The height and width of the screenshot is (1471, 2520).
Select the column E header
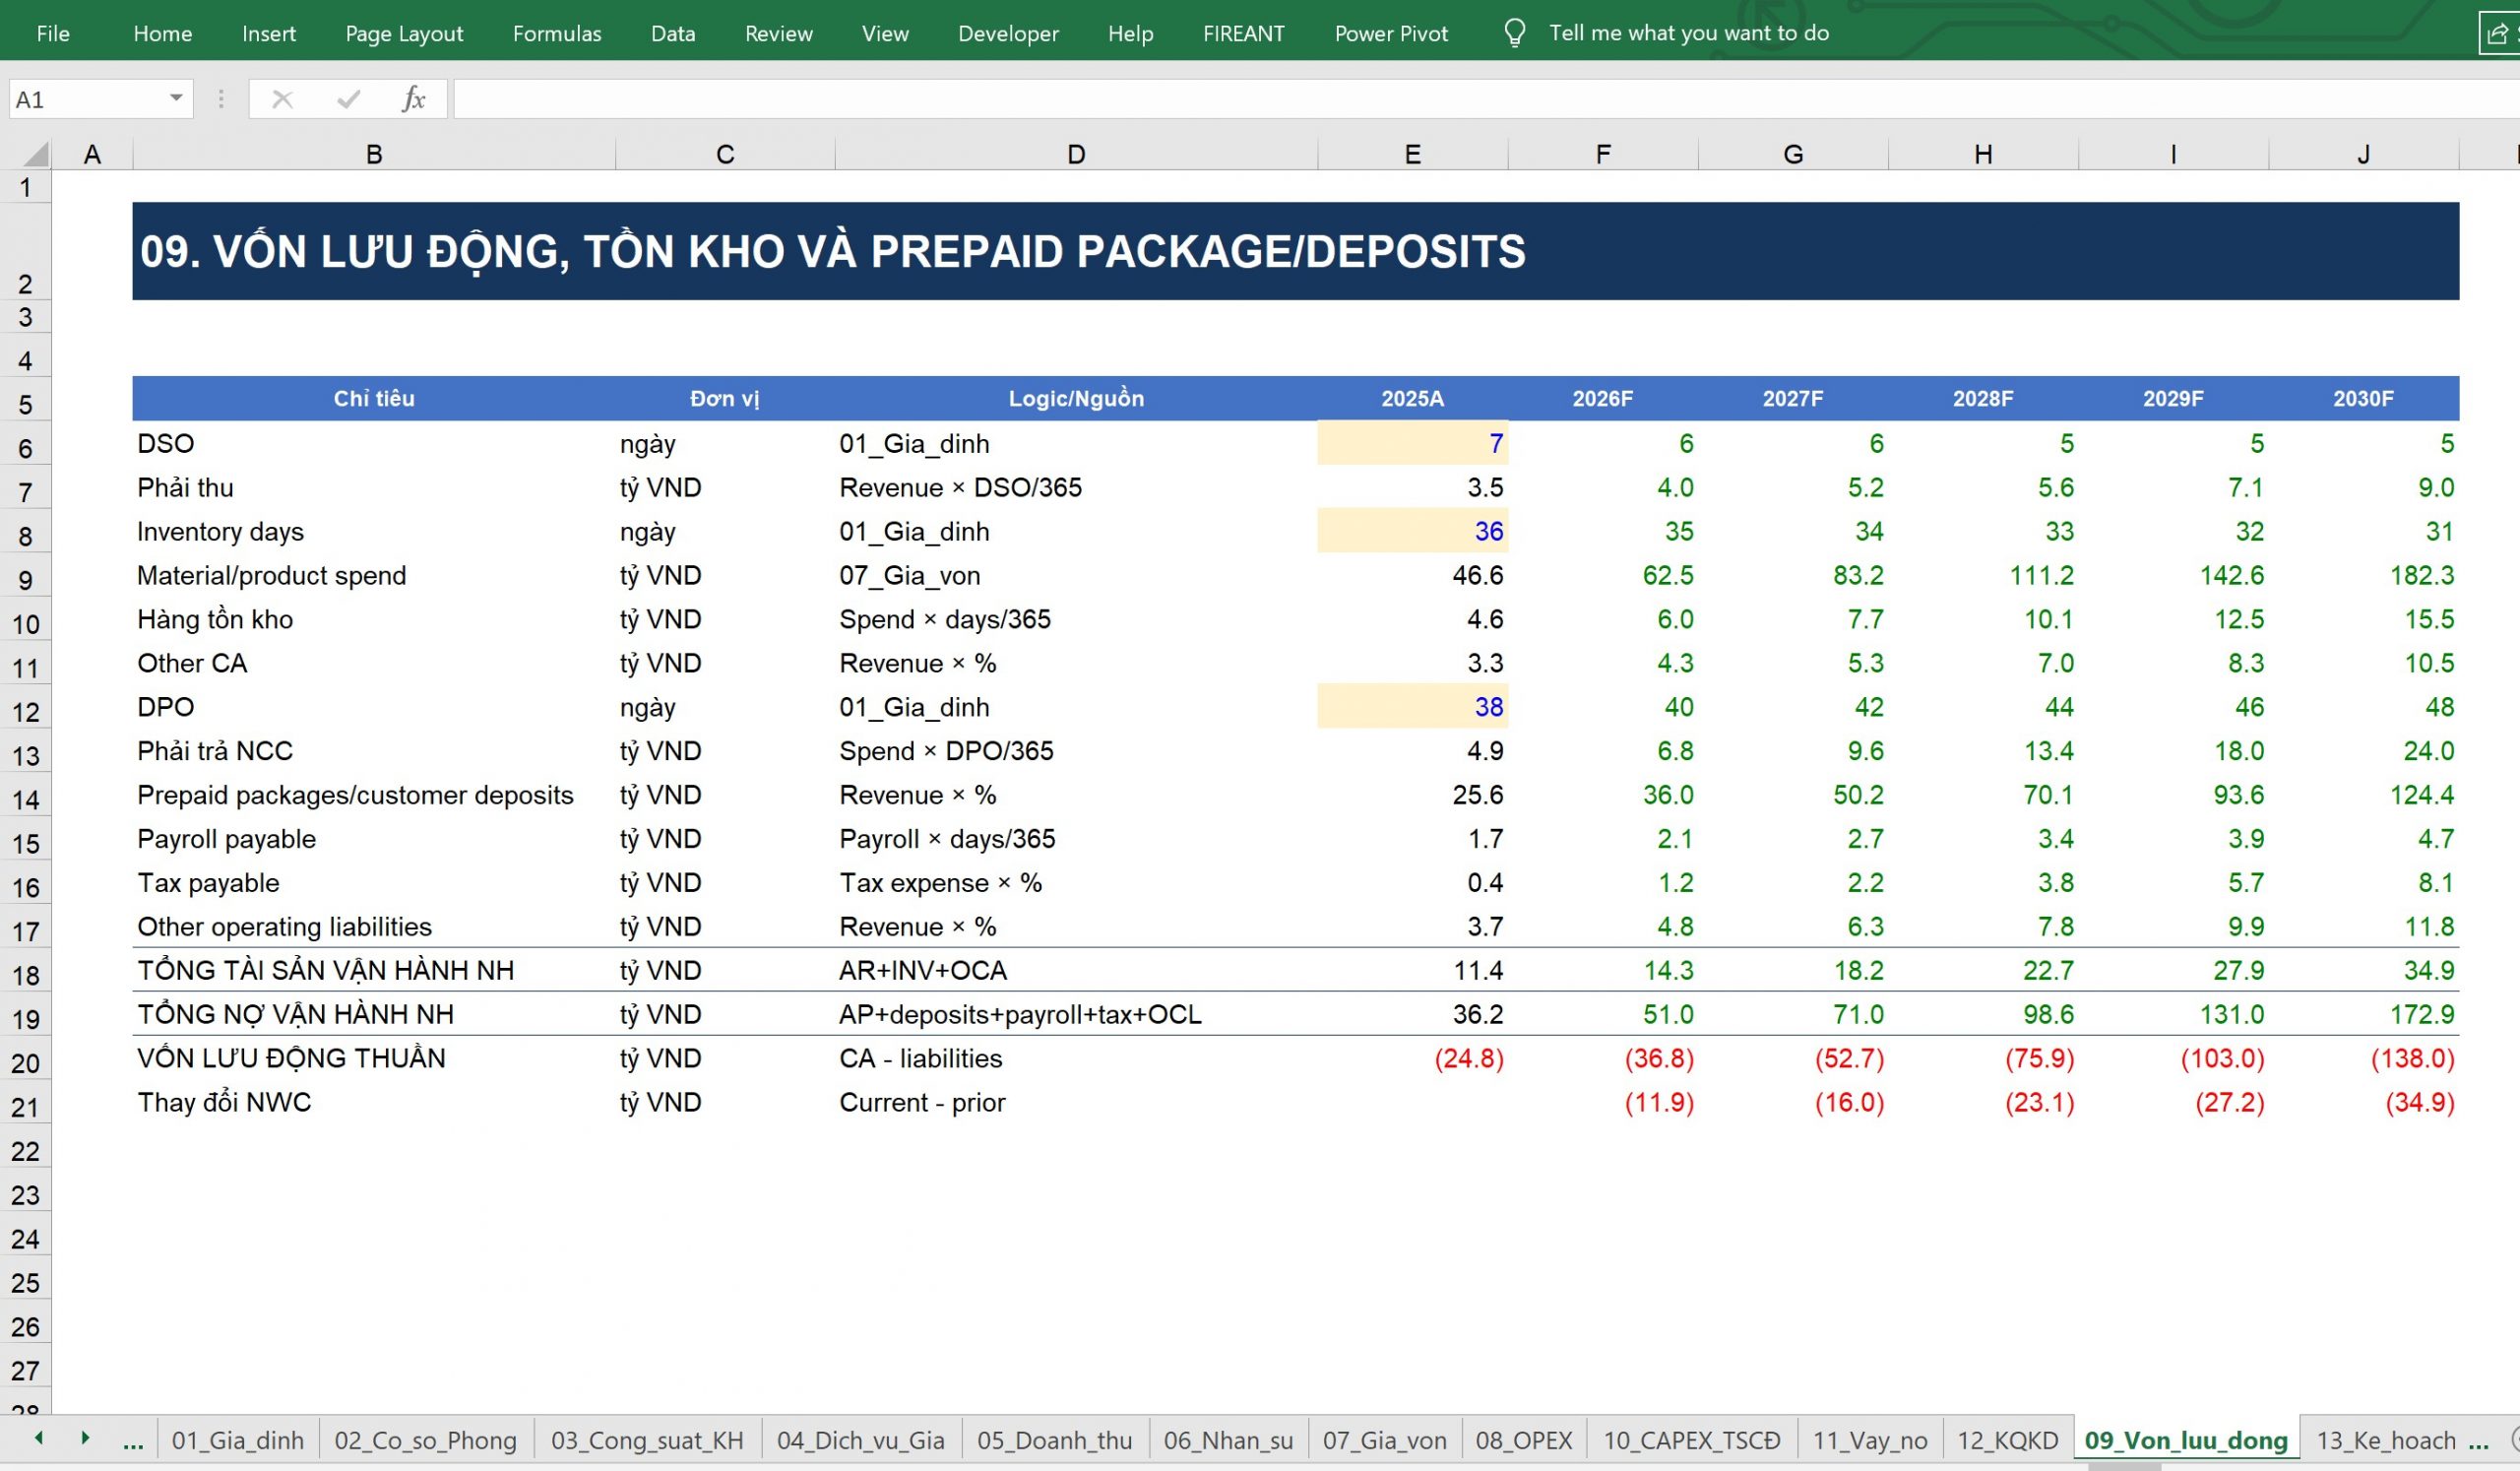tap(1412, 154)
